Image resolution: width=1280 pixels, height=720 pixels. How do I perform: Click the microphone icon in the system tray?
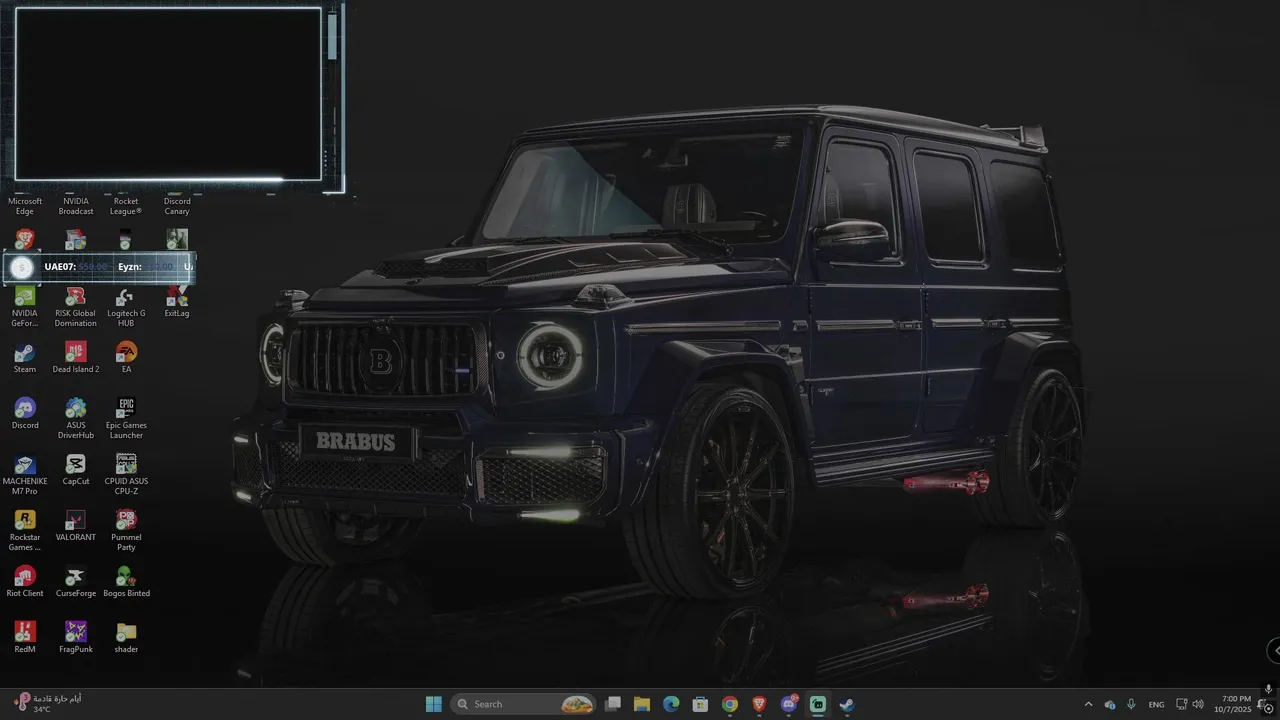(1131, 704)
